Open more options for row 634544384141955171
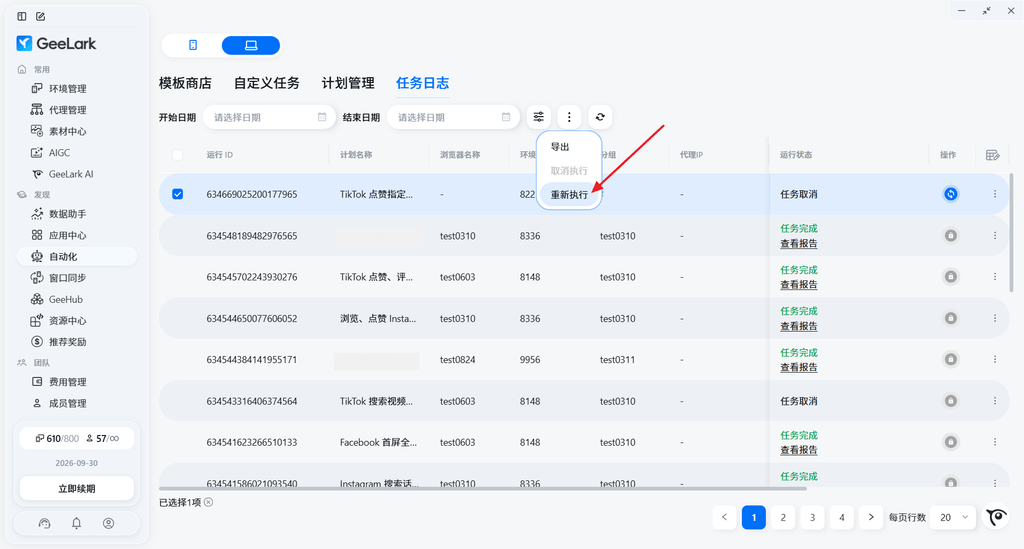This screenshot has width=1024, height=549. (995, 360)
